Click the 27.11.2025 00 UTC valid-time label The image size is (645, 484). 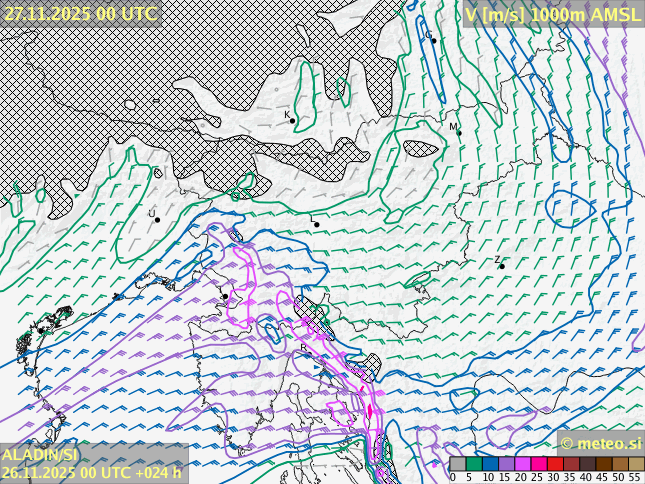pos(80,13)
